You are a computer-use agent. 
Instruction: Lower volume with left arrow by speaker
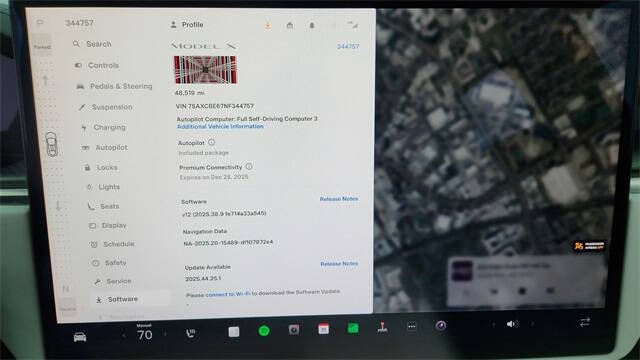point(493,324)
